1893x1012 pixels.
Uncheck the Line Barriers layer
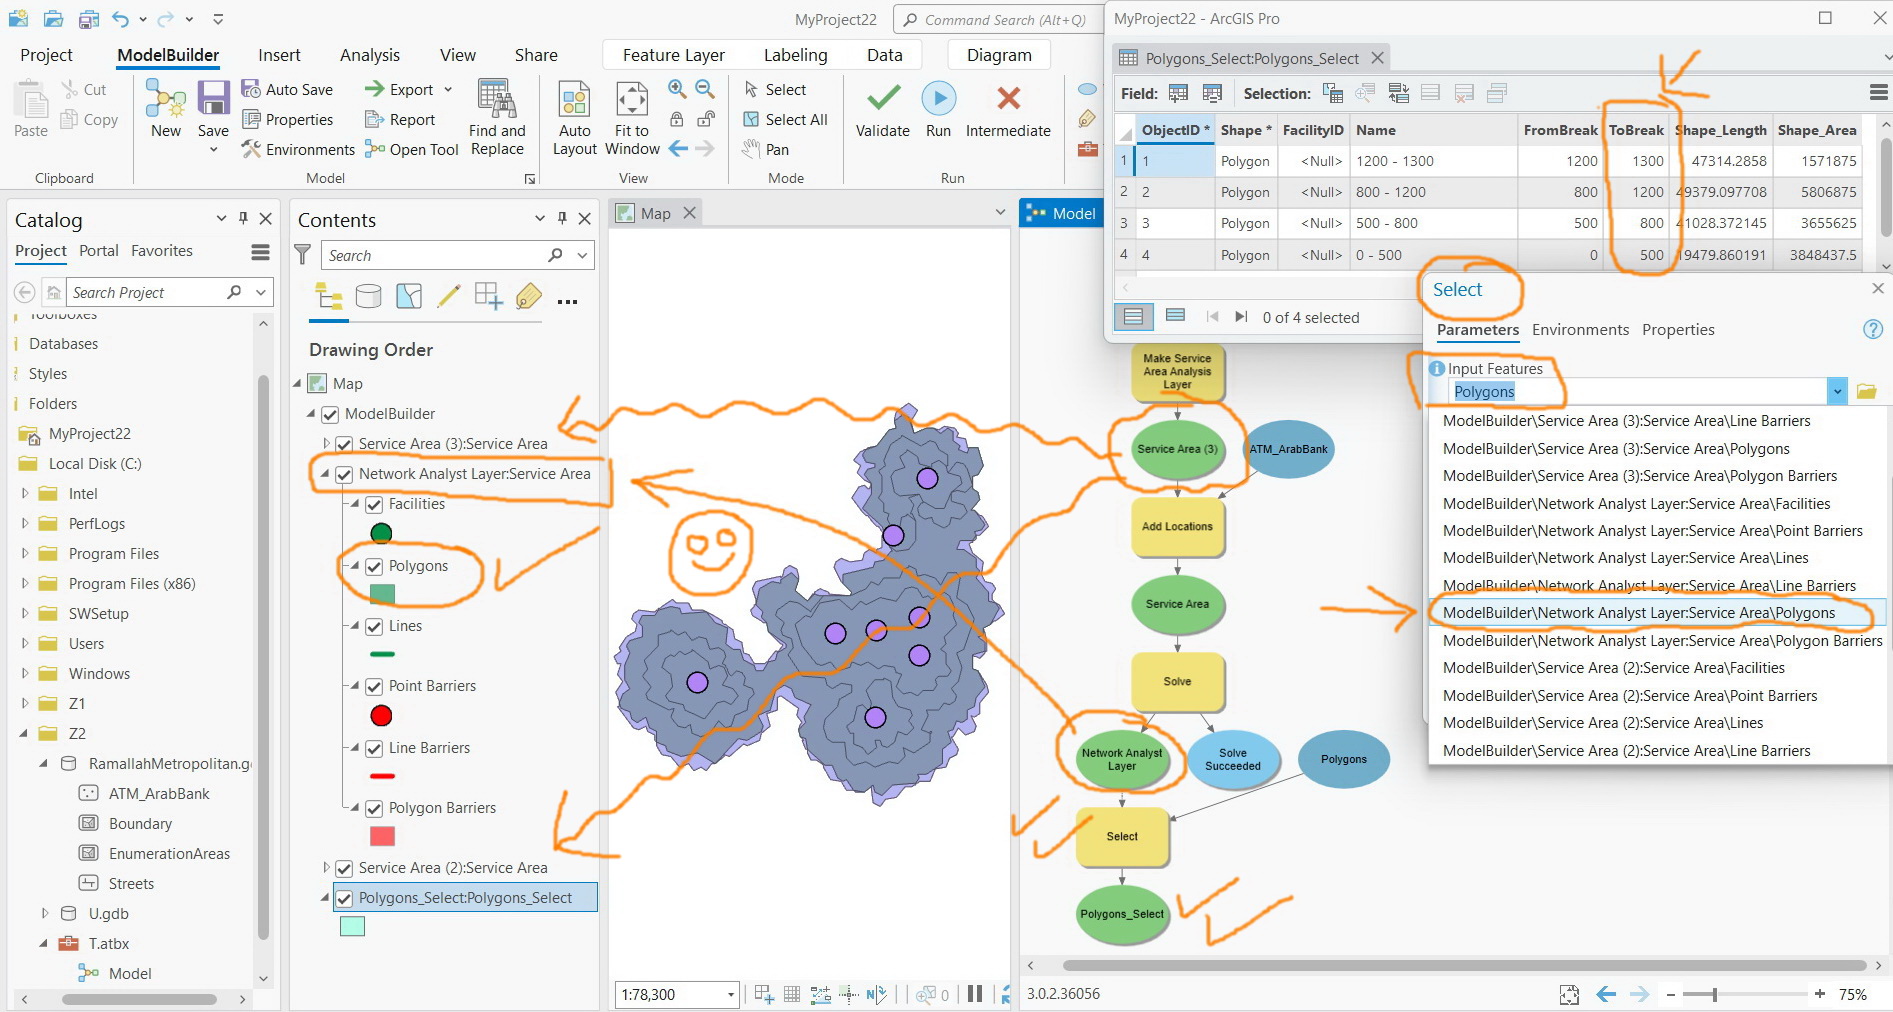(374, 748)
